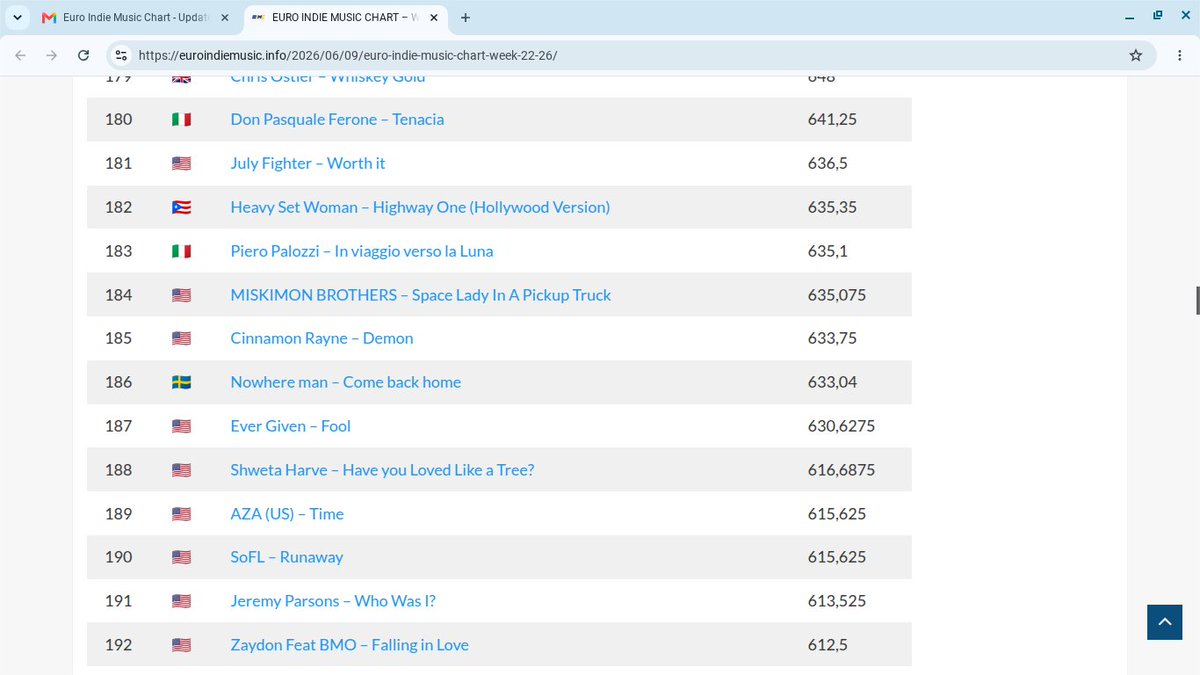
Task: Open the browser three-dot menu
Action: (1180, 56)
